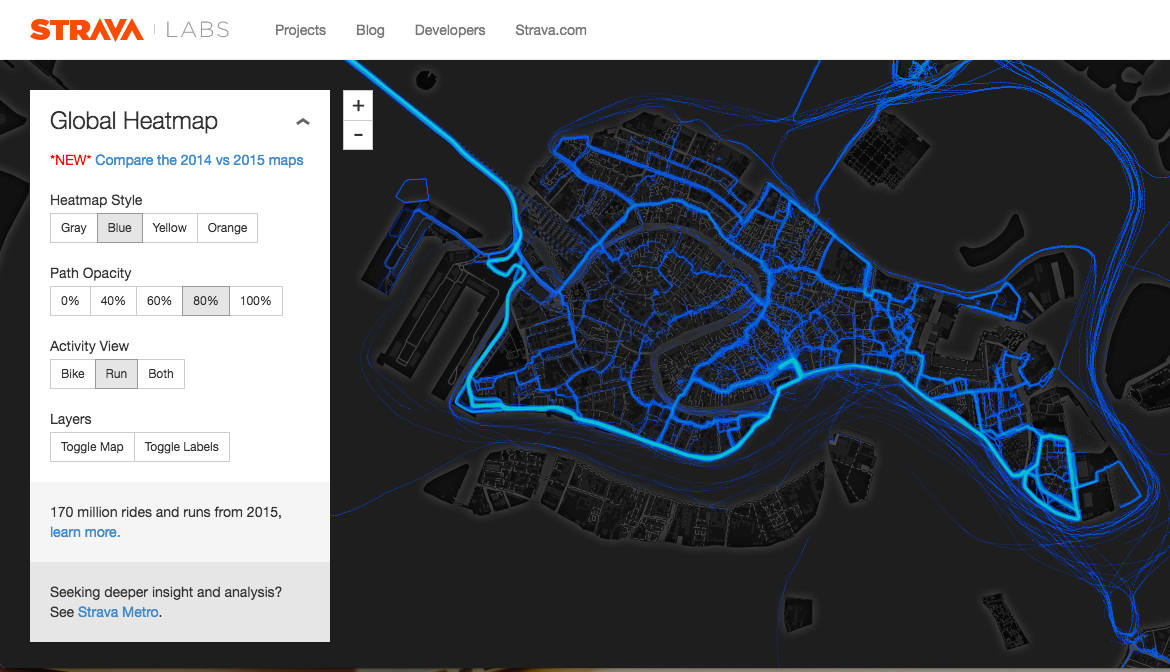Click the Global Heatmap title

point(134,121)
